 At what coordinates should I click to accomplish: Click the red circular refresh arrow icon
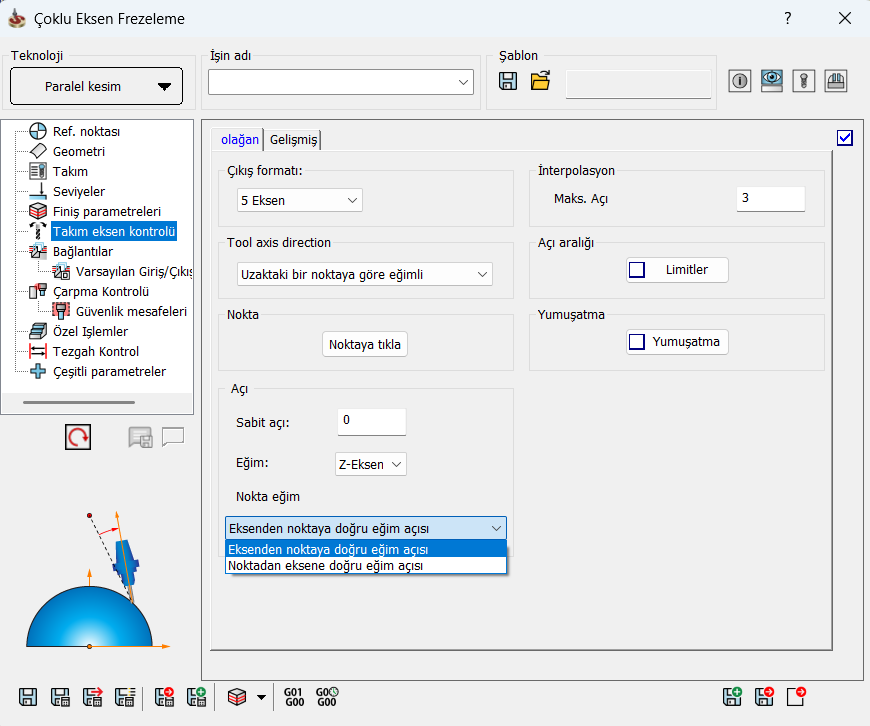78,437
